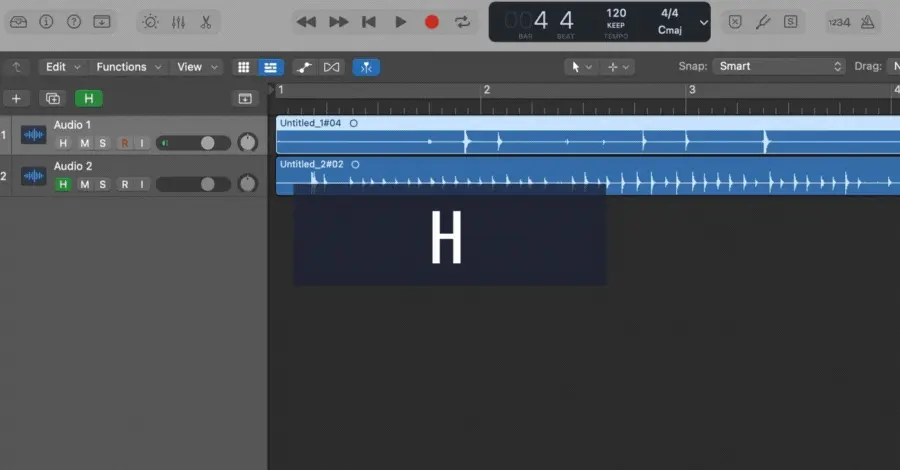Solo the Audio 1 track

(103, 143)
